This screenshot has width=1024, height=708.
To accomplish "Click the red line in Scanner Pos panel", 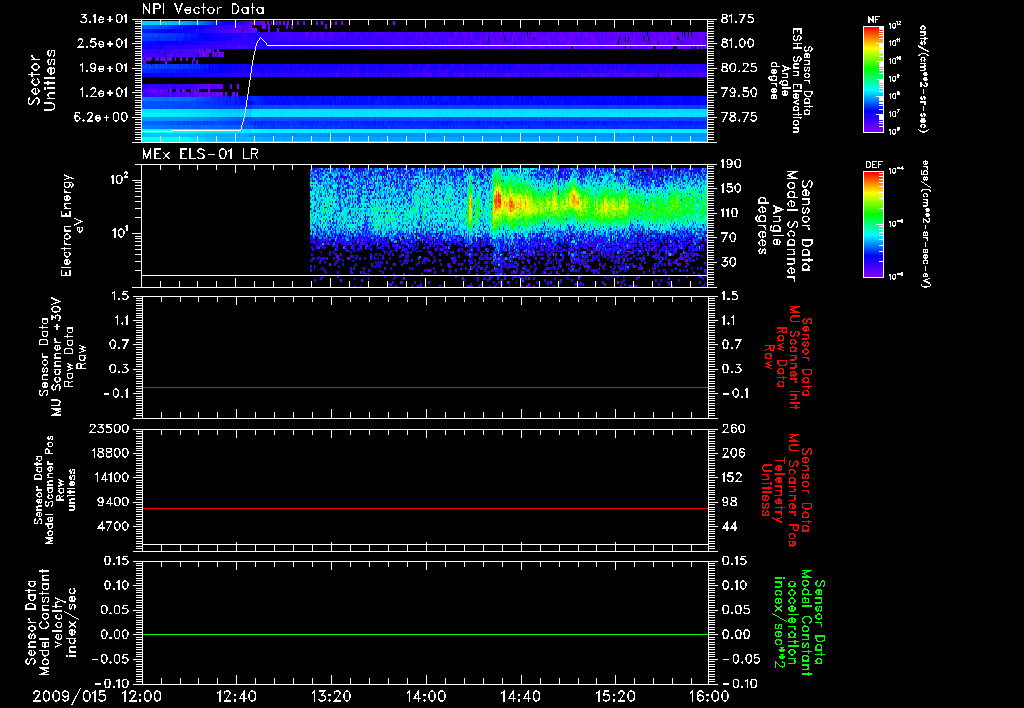I will point(425,508).
